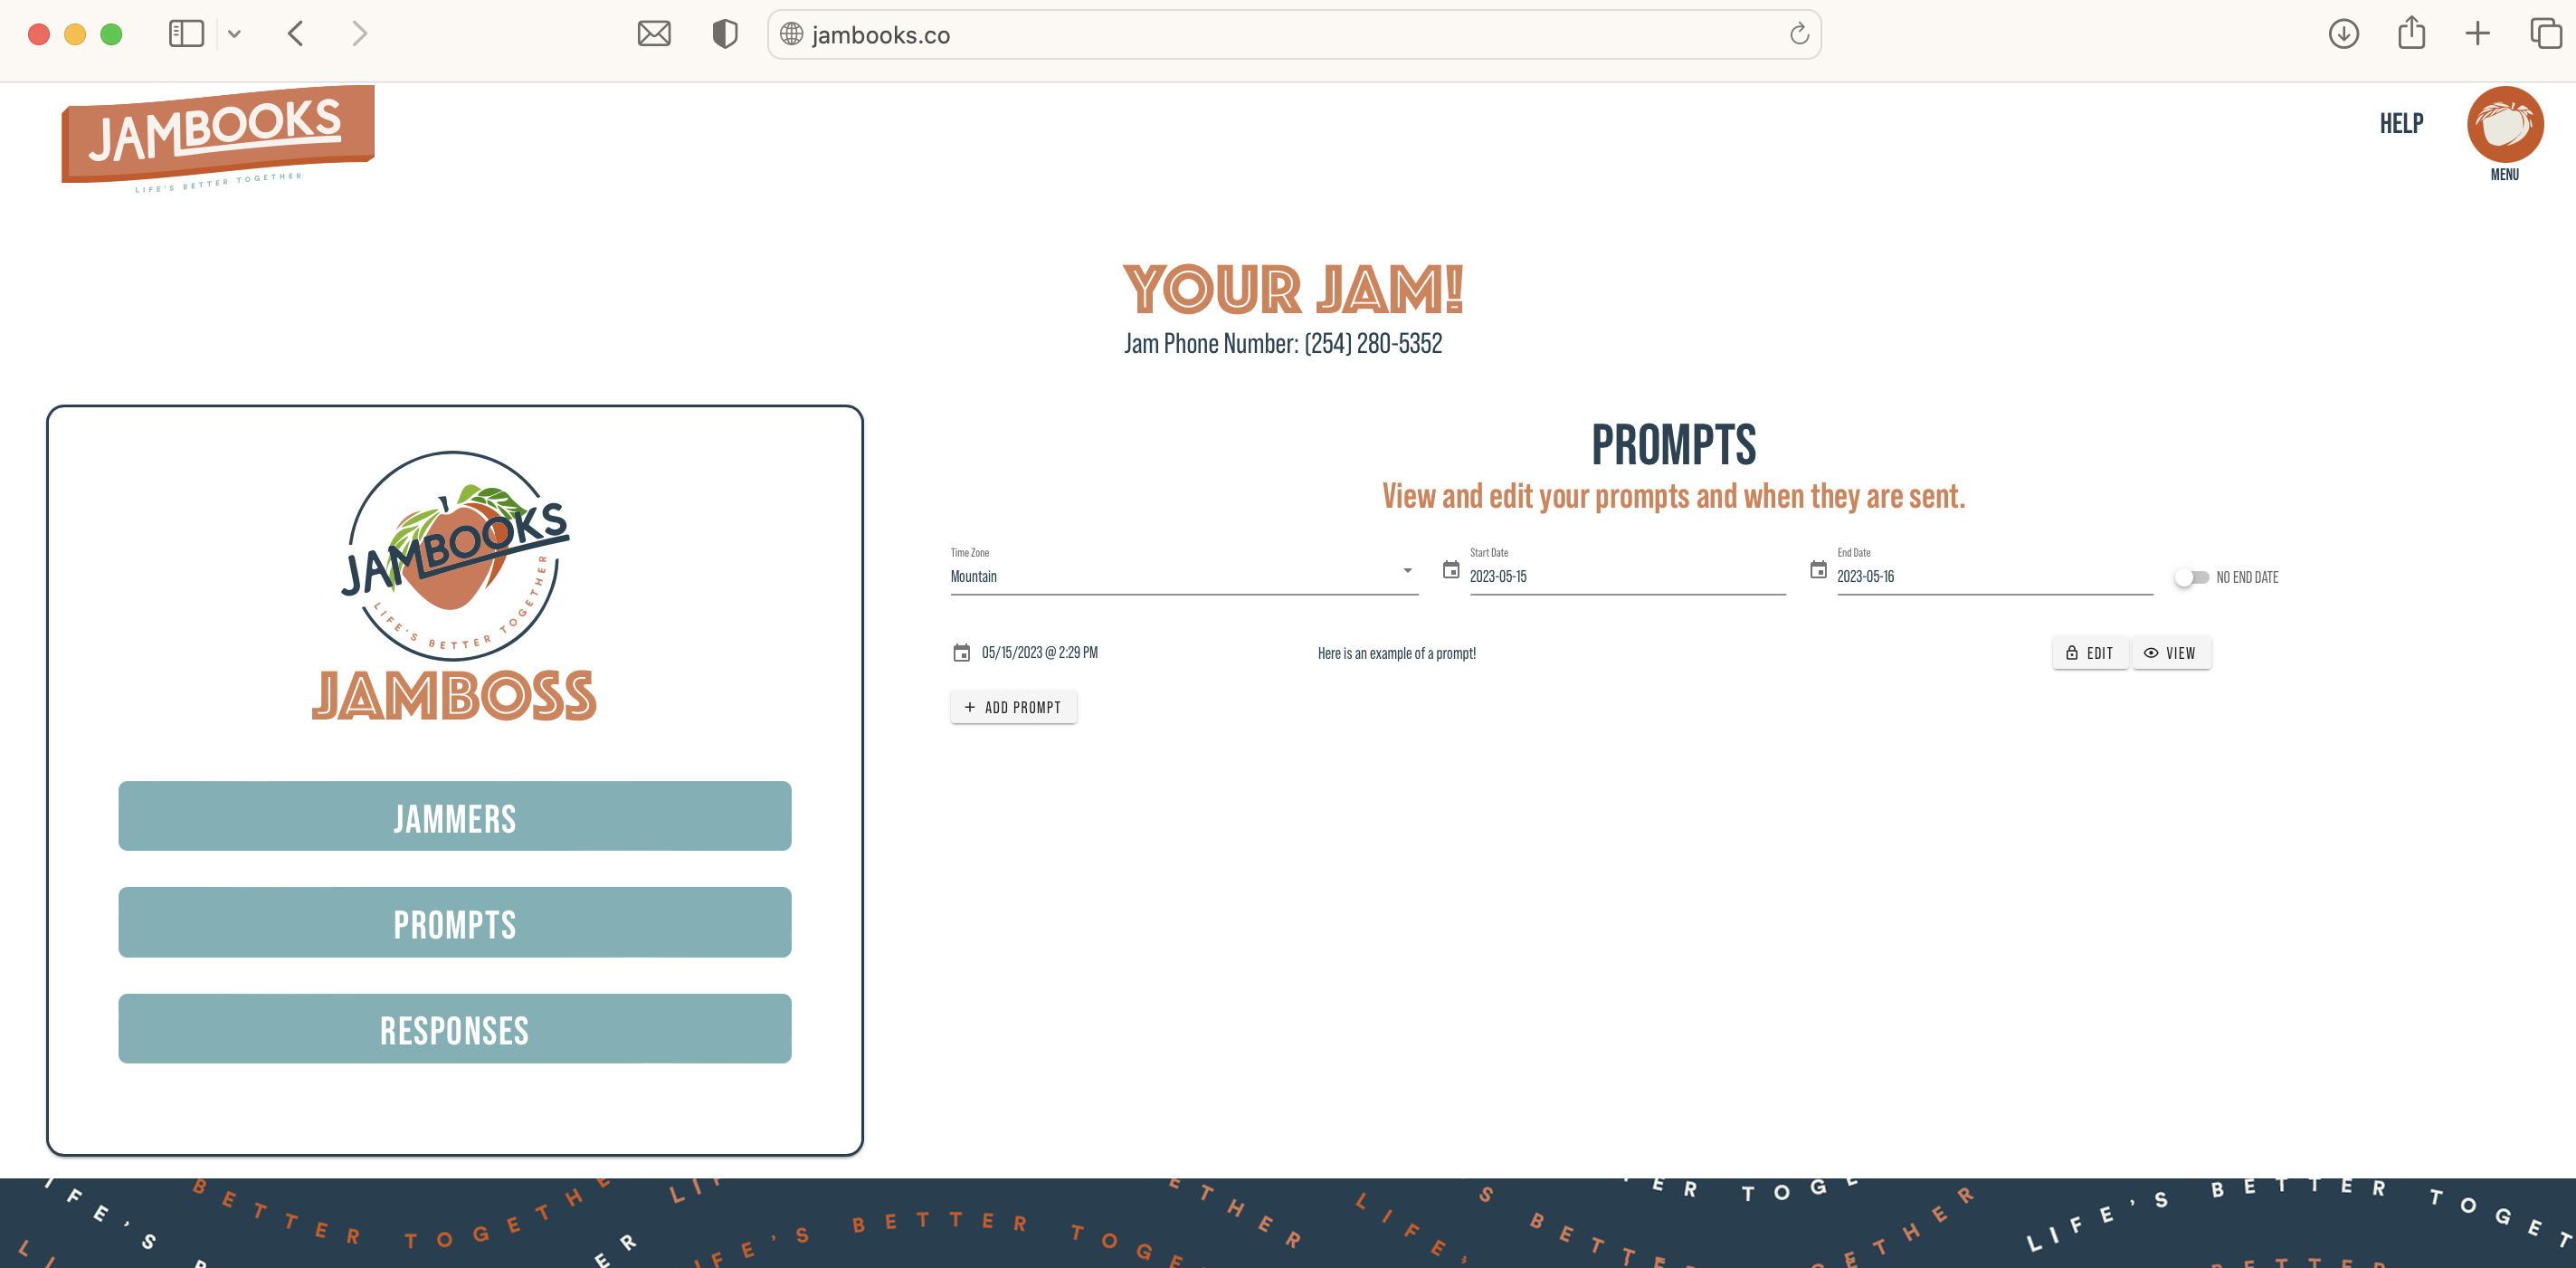Image resolution: width=2576 pixels, height=1268 pixels.
Task: Open the PROMPTS section
Action: [455, 922]
